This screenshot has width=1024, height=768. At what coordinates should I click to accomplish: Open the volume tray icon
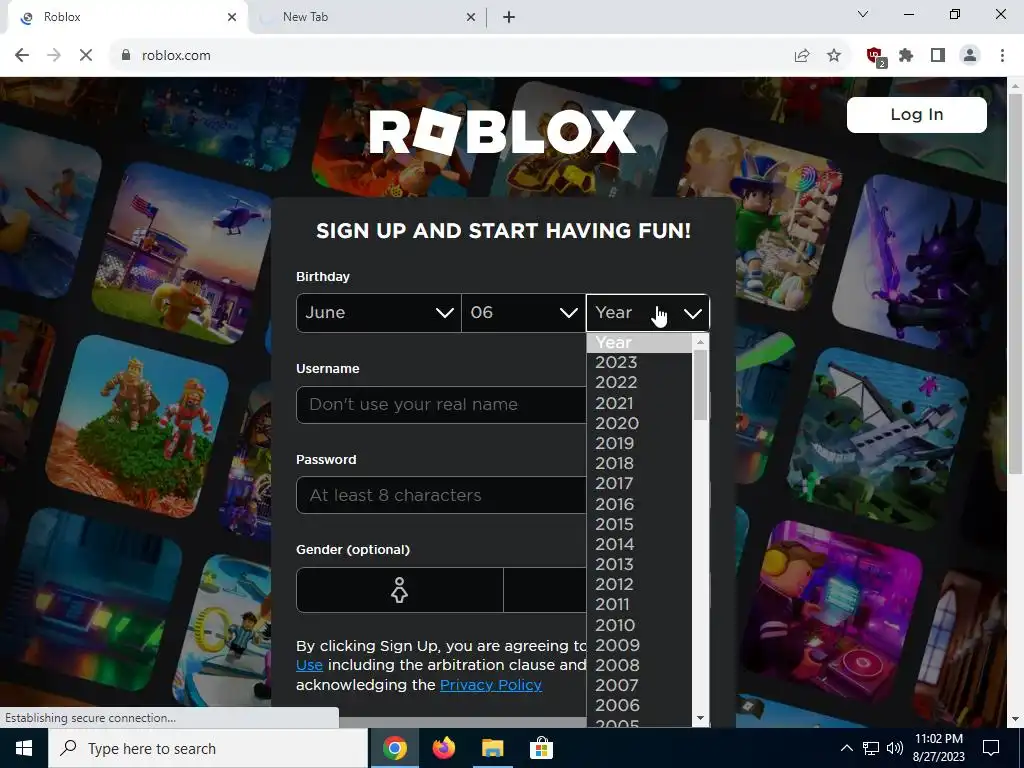pyautogui.click(x=895, y=748)
